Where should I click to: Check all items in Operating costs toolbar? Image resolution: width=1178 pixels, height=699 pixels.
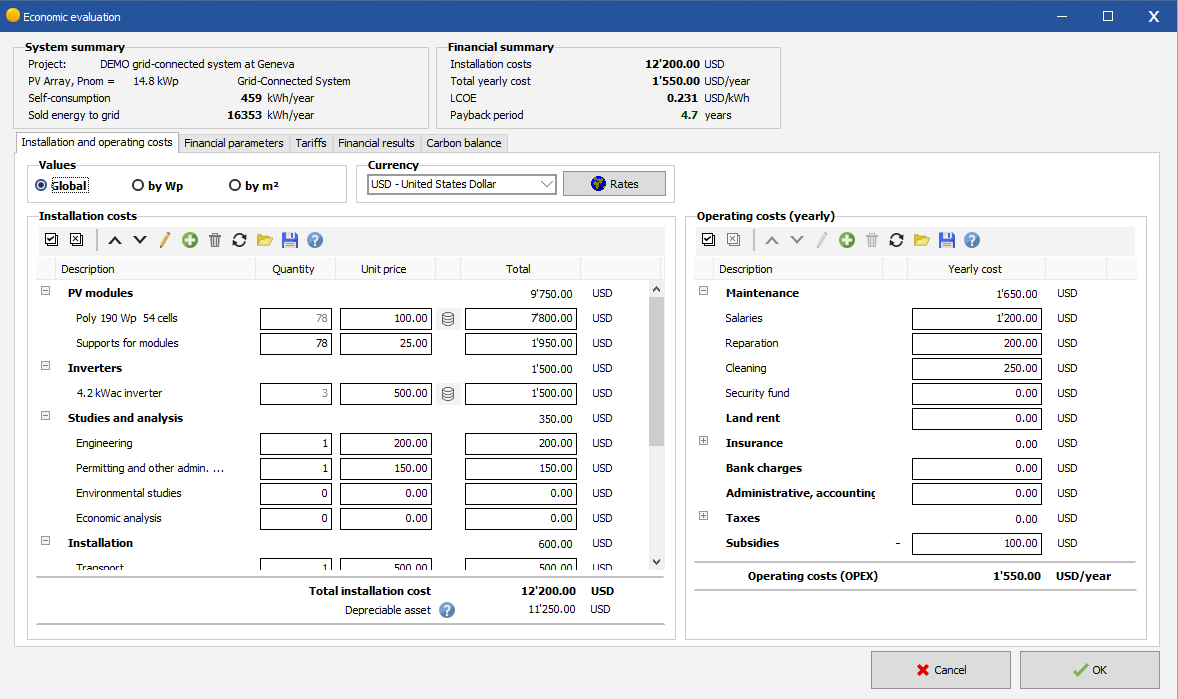708,240
